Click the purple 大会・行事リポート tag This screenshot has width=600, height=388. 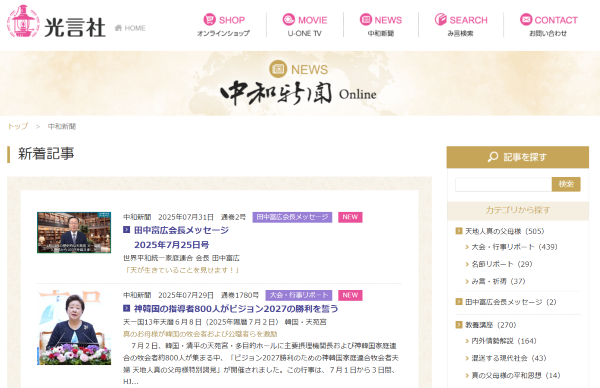pyautogui.click(x=299, y=295)
